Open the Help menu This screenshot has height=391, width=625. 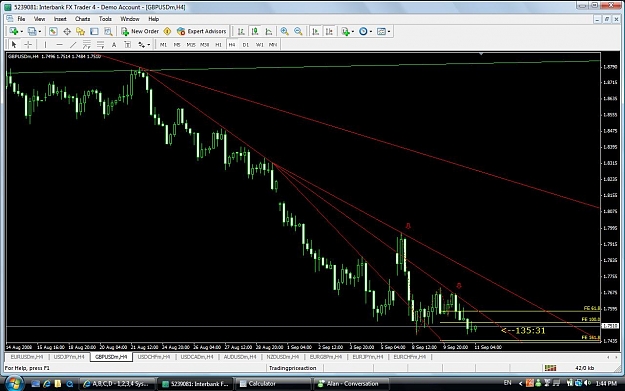[153, 19]
